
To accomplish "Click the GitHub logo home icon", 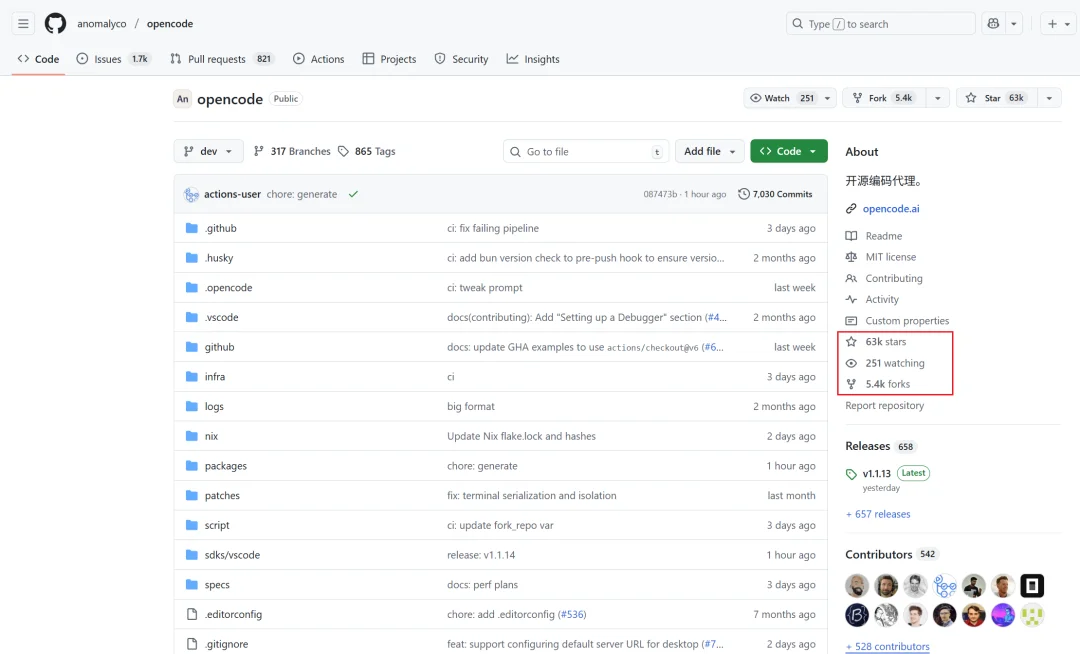I will coord(55,24).
